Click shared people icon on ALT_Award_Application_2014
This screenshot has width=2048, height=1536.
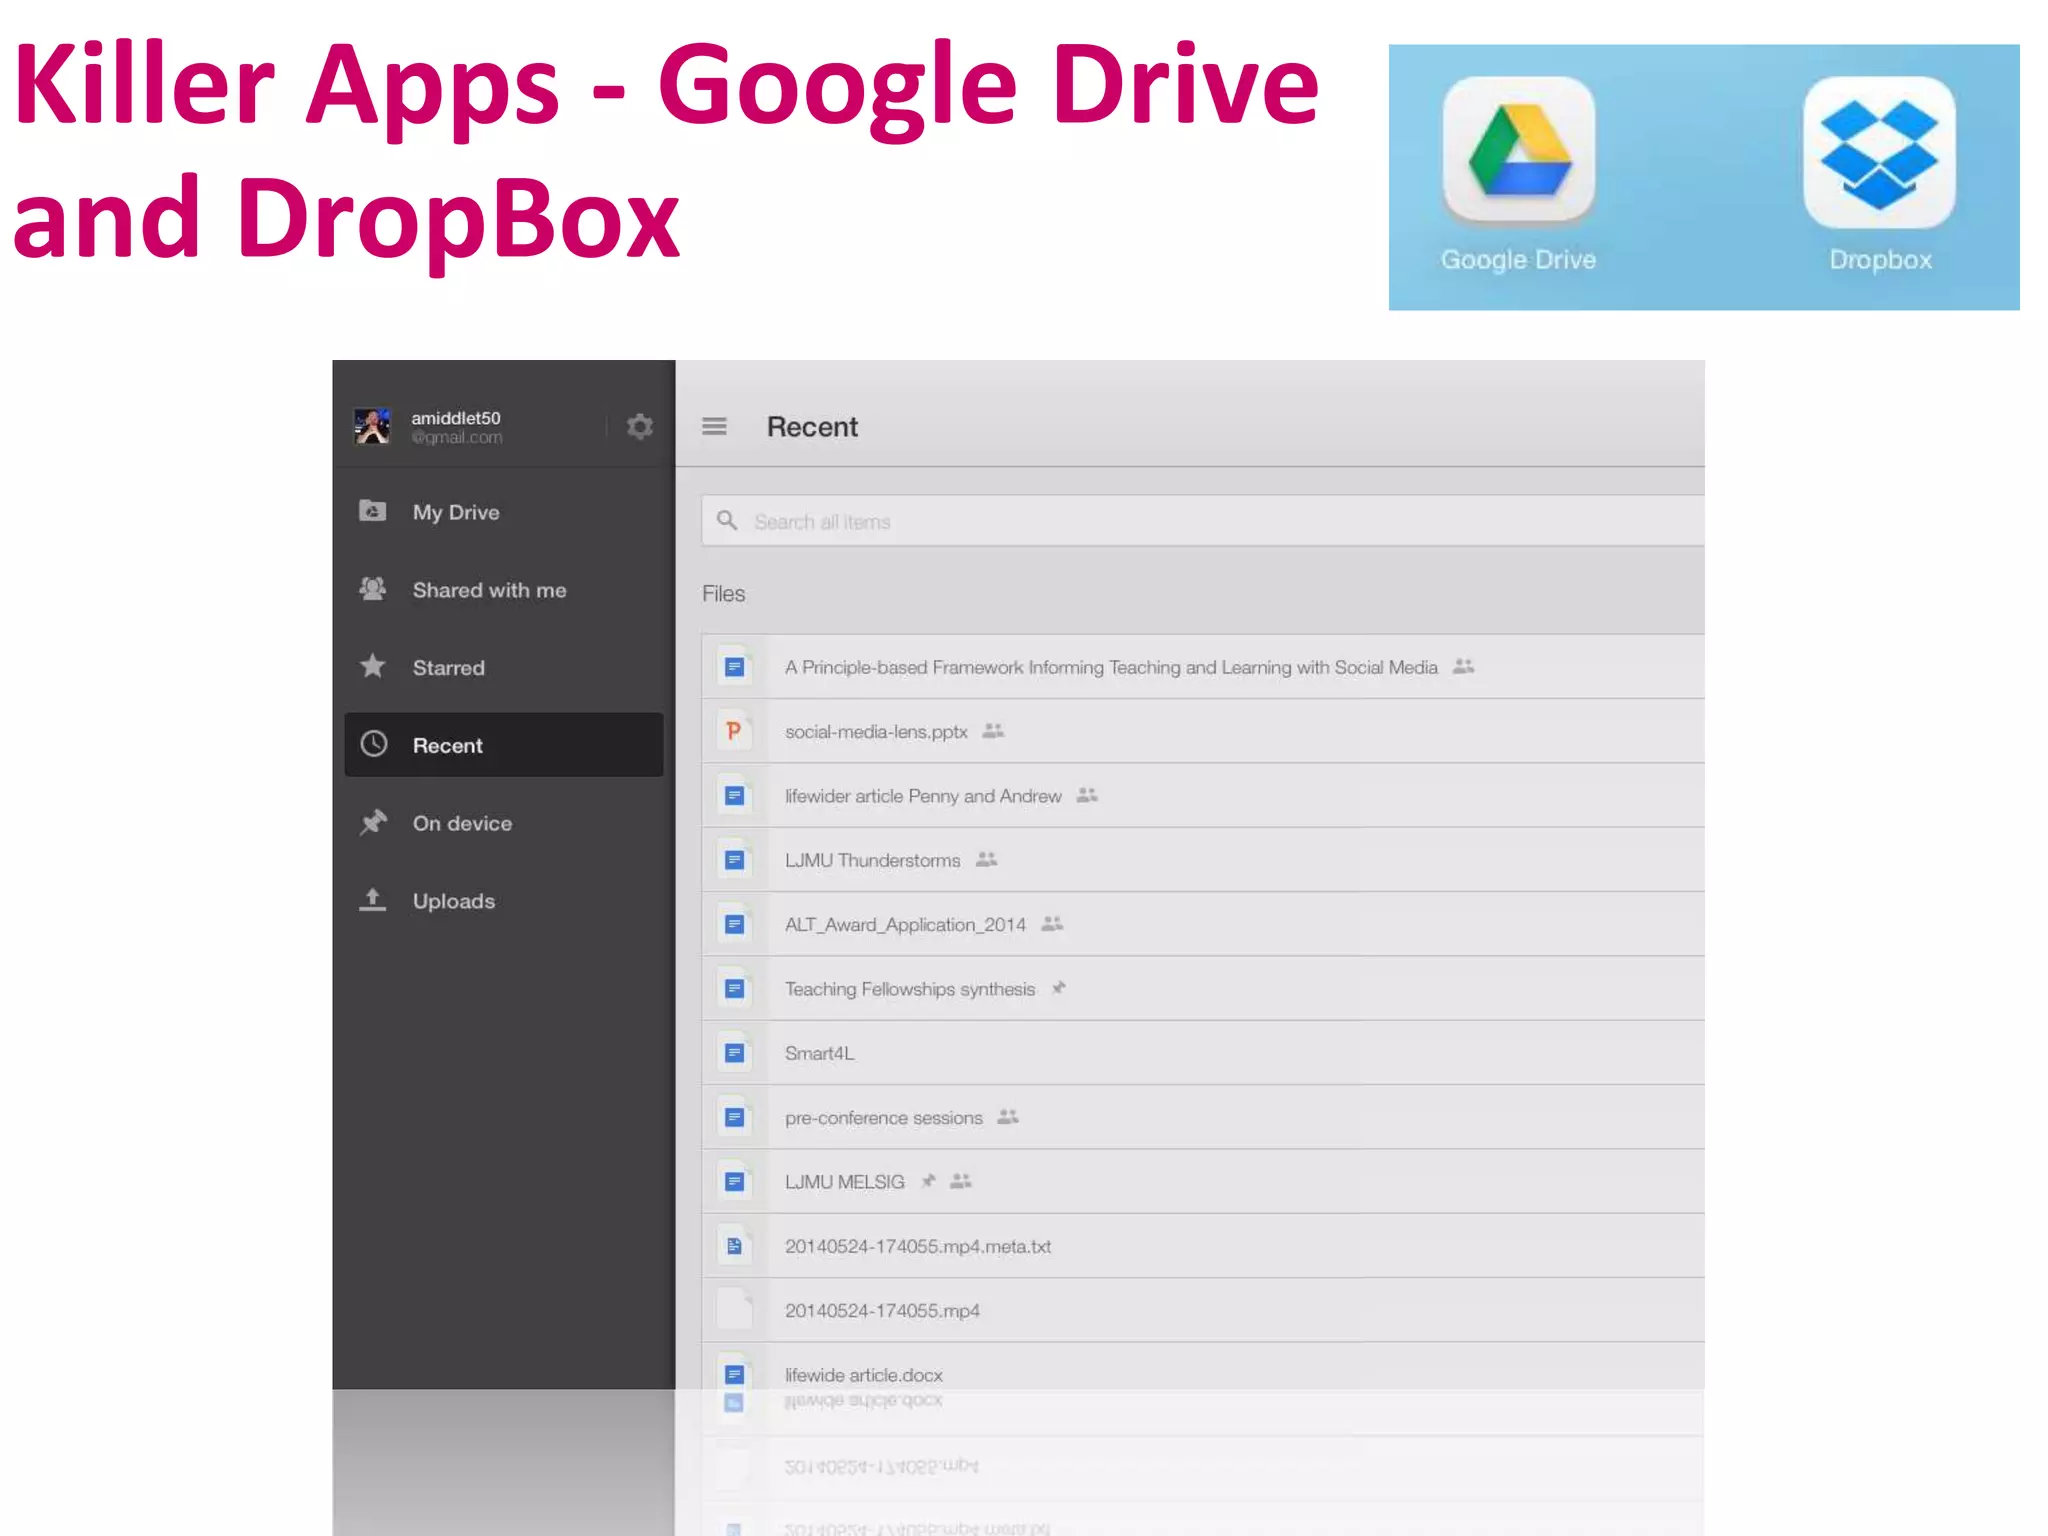[x=1052, y=923]
